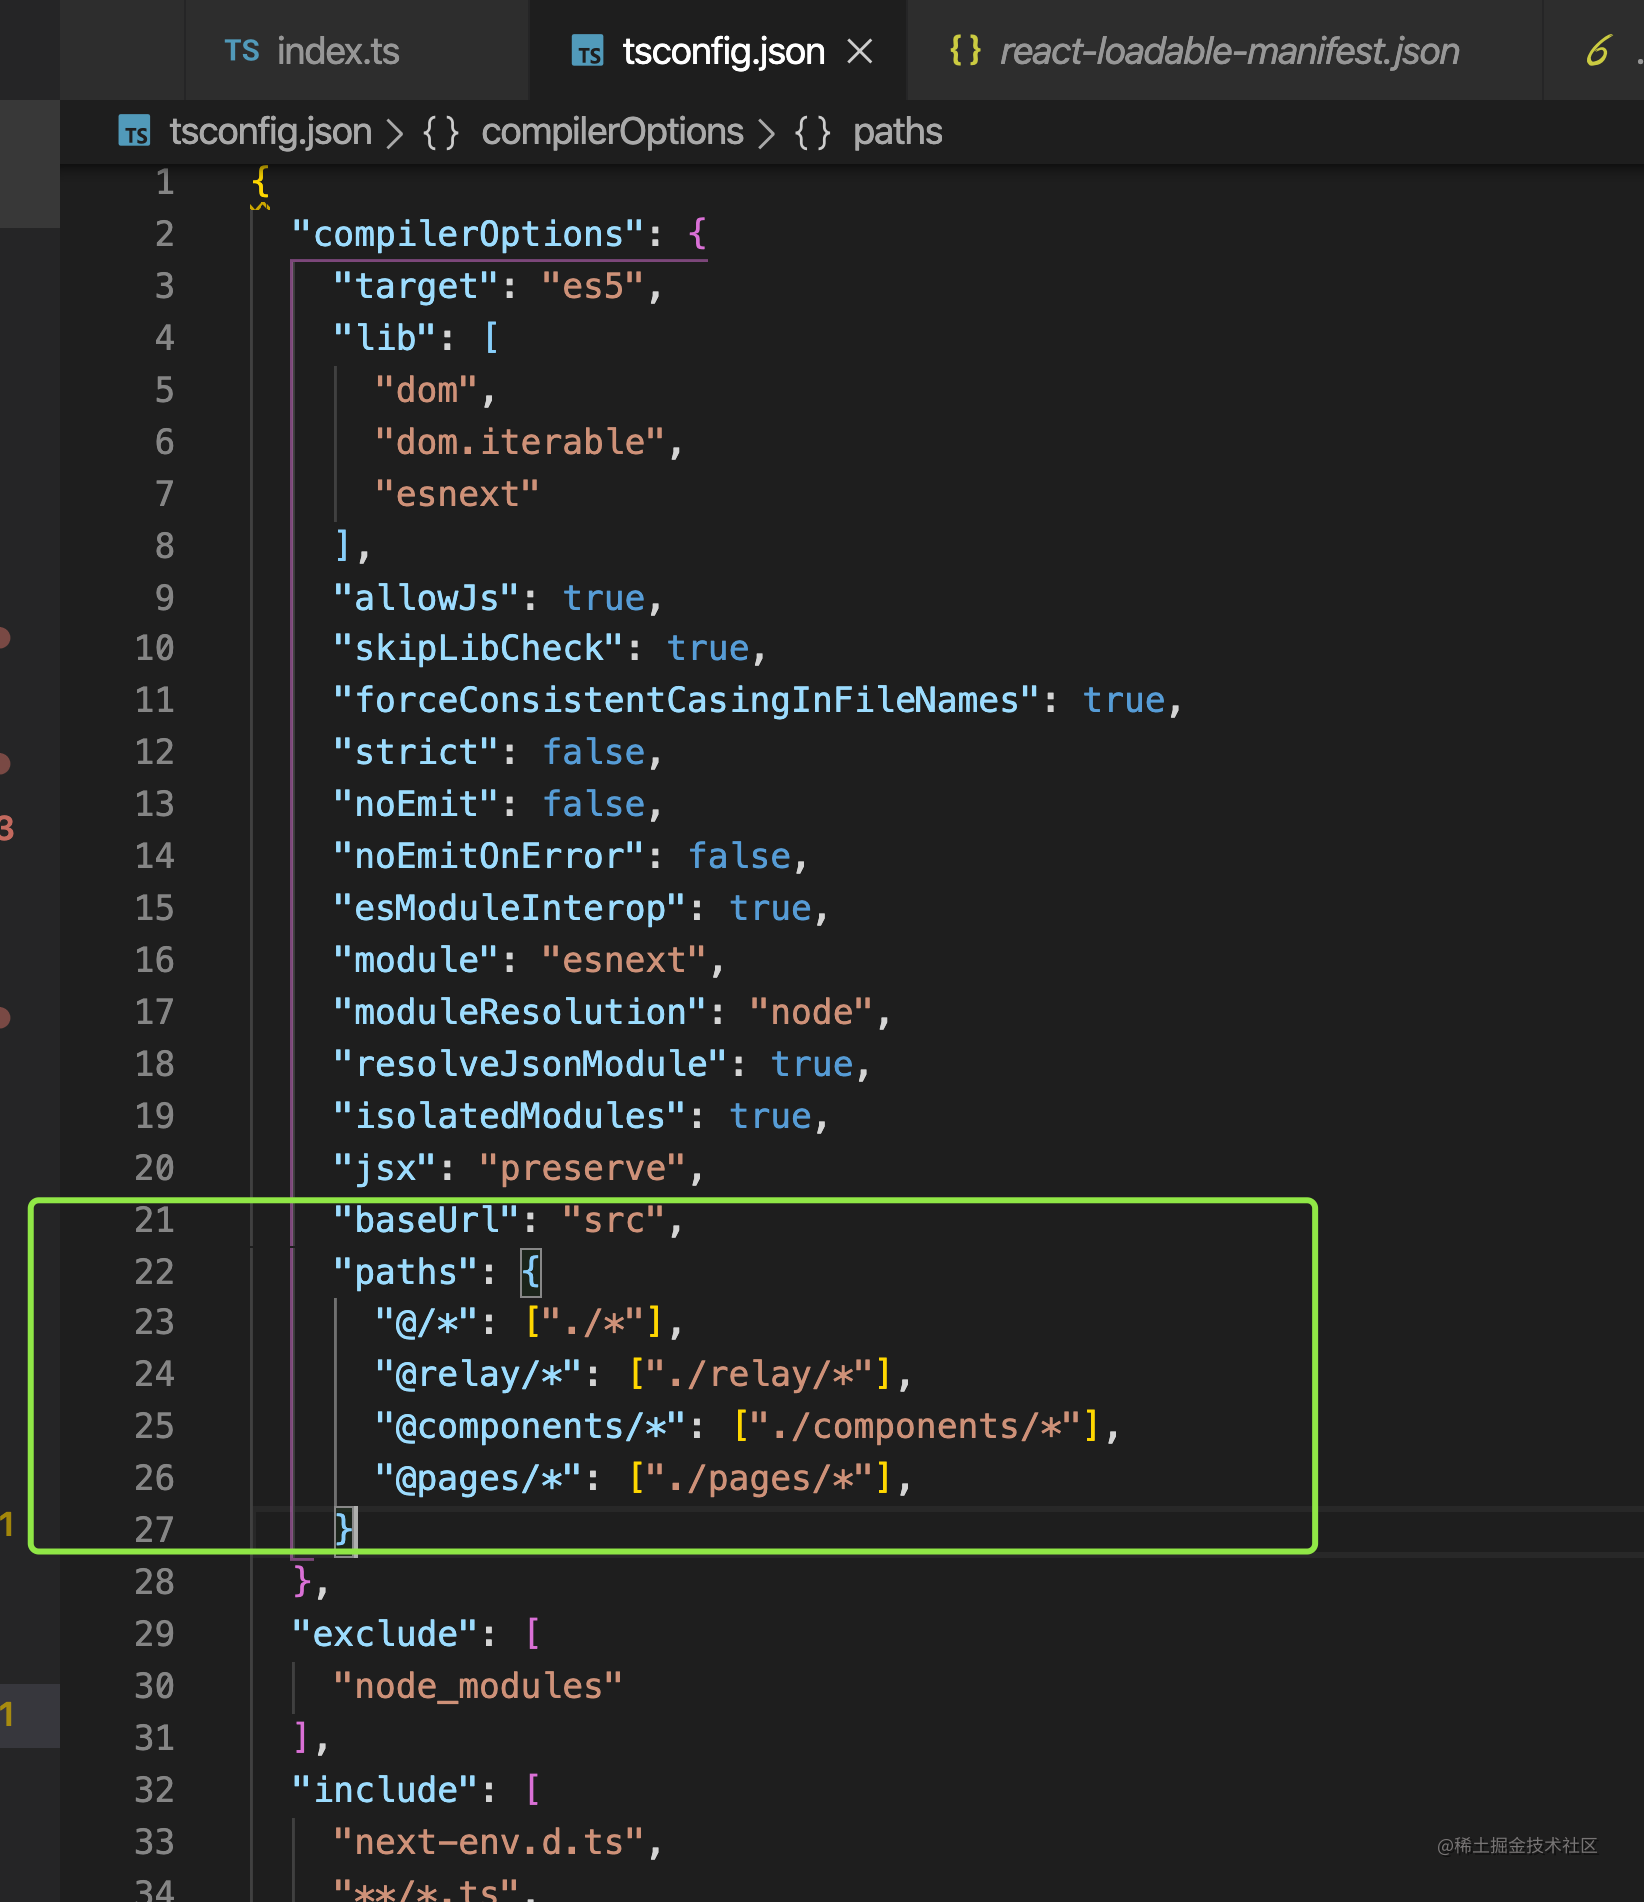Click the TS icon on the index.ts tab
This screenshot has height=1902, width=1644.
241,50
